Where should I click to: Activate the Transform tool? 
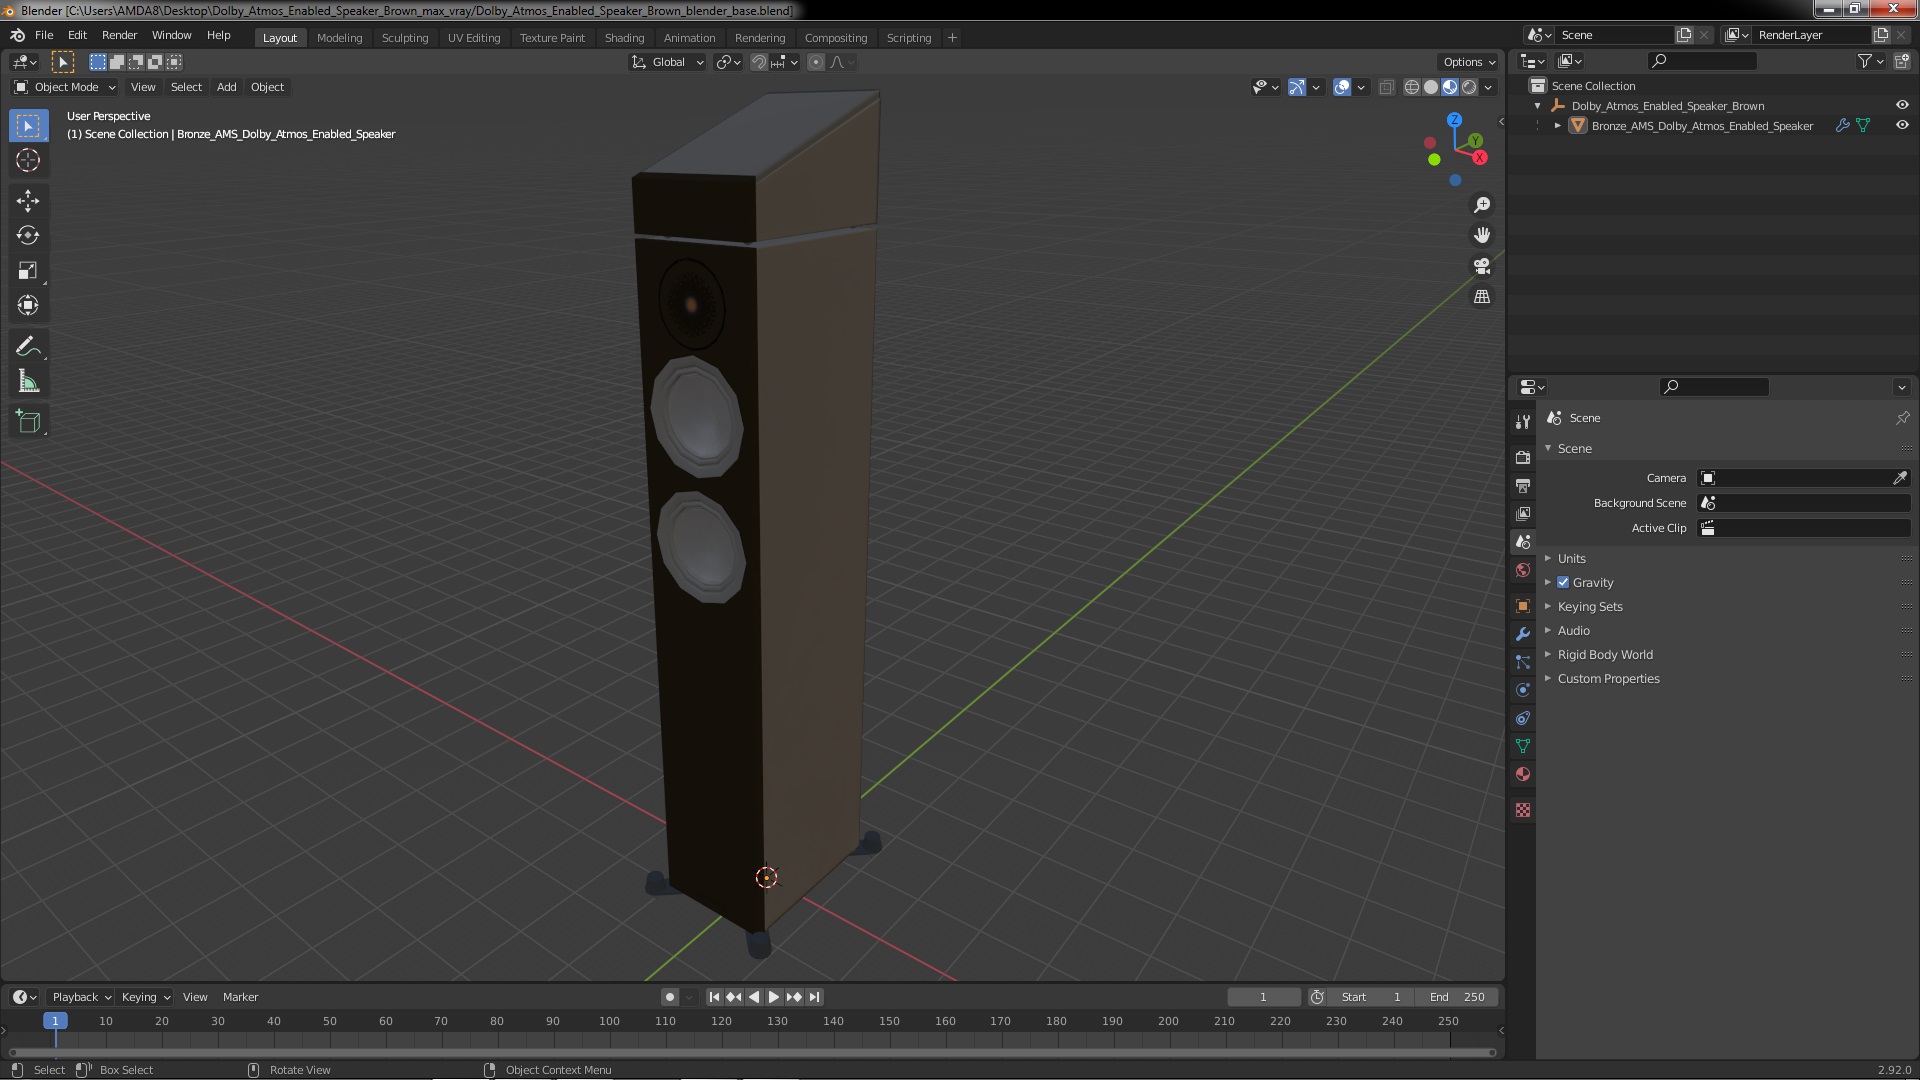(28, 306)
